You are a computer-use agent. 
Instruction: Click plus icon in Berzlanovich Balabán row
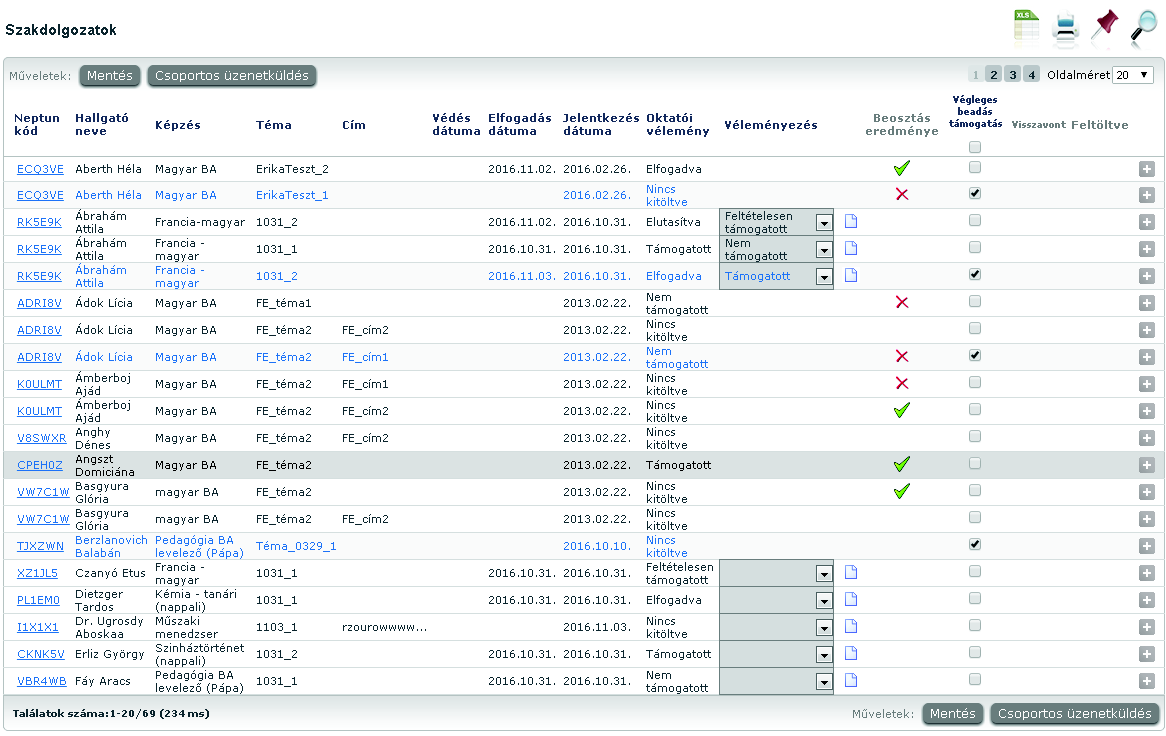tap(1147, 546)
